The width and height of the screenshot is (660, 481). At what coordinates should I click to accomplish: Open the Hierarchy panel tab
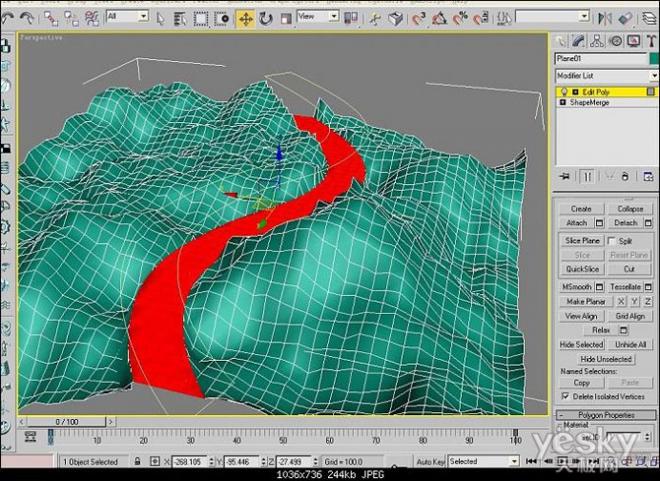pyautogui.click(x=597, y=41)
